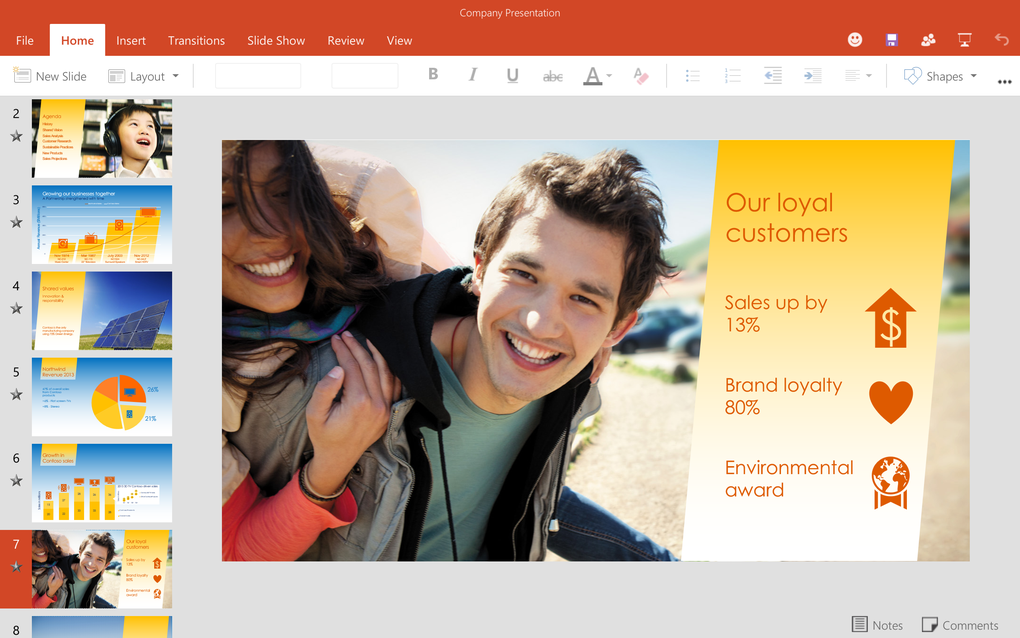Create a New Slide

50,75
